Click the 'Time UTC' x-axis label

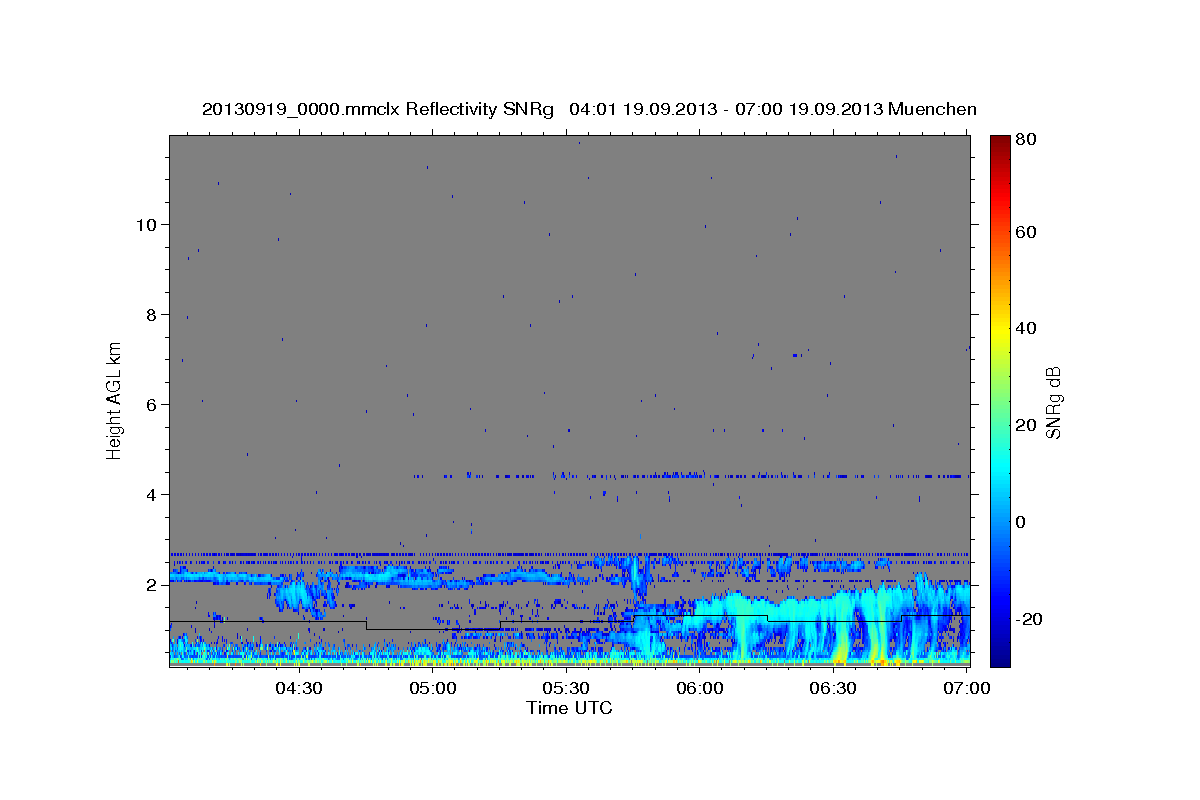click(x=569, y=708)
